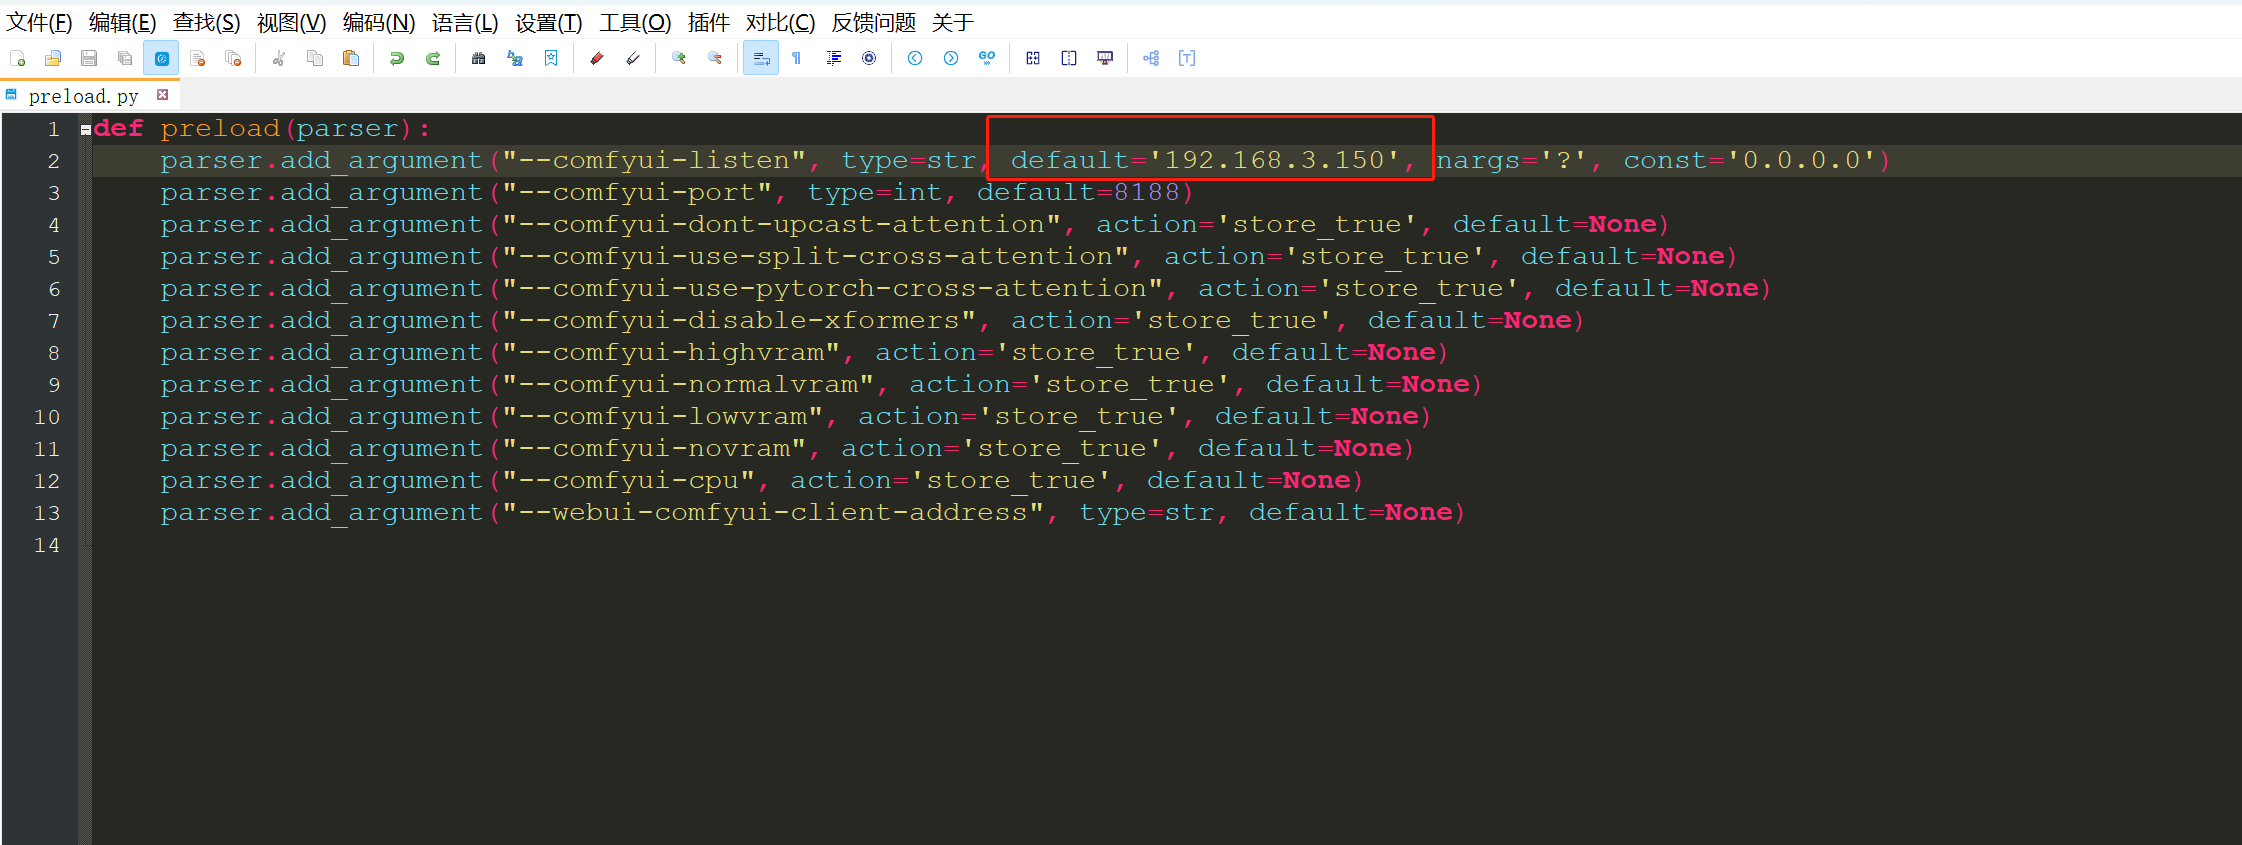Open the 对比(C) menu

[780, 22]
